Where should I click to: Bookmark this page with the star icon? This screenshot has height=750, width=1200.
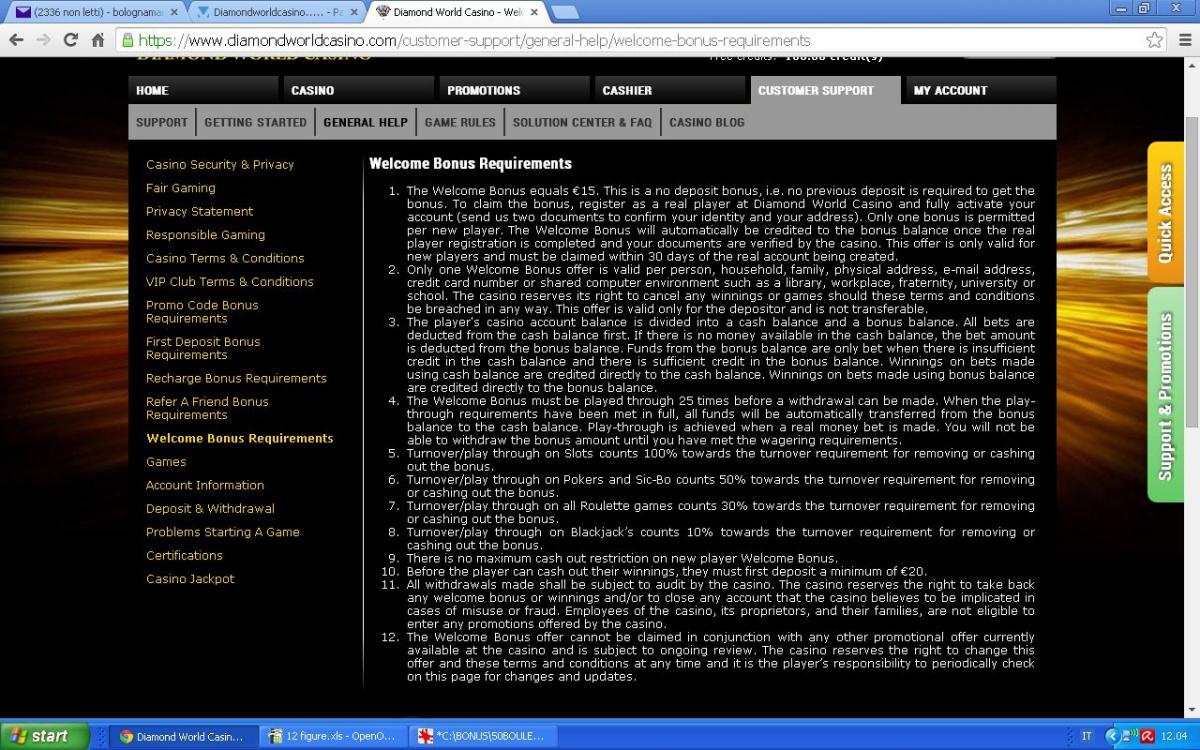(1154, 40)
